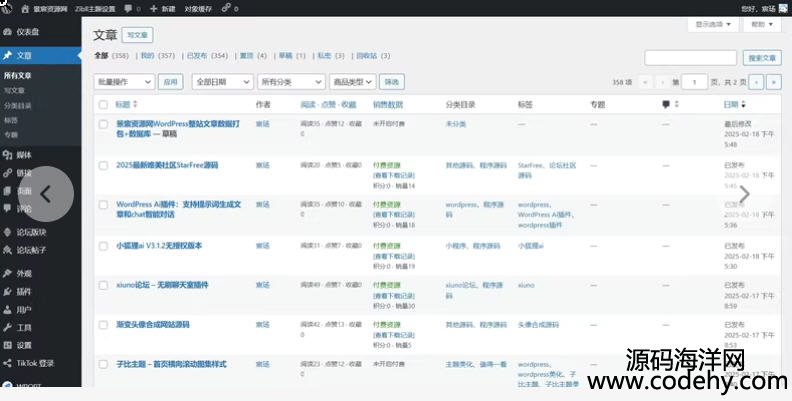Check the 小狐狸ai V3.1.2无授权版本 row
792x401 pixels.
pos(104,246)
